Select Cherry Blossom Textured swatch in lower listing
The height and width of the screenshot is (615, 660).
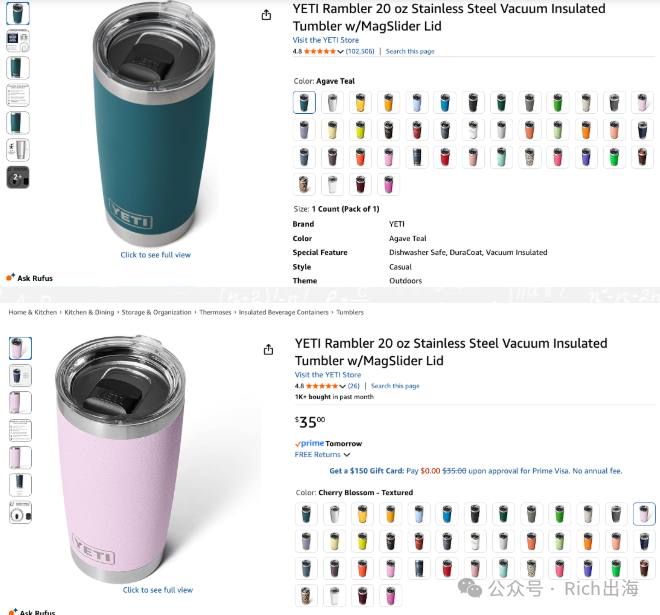coord(644,514)
